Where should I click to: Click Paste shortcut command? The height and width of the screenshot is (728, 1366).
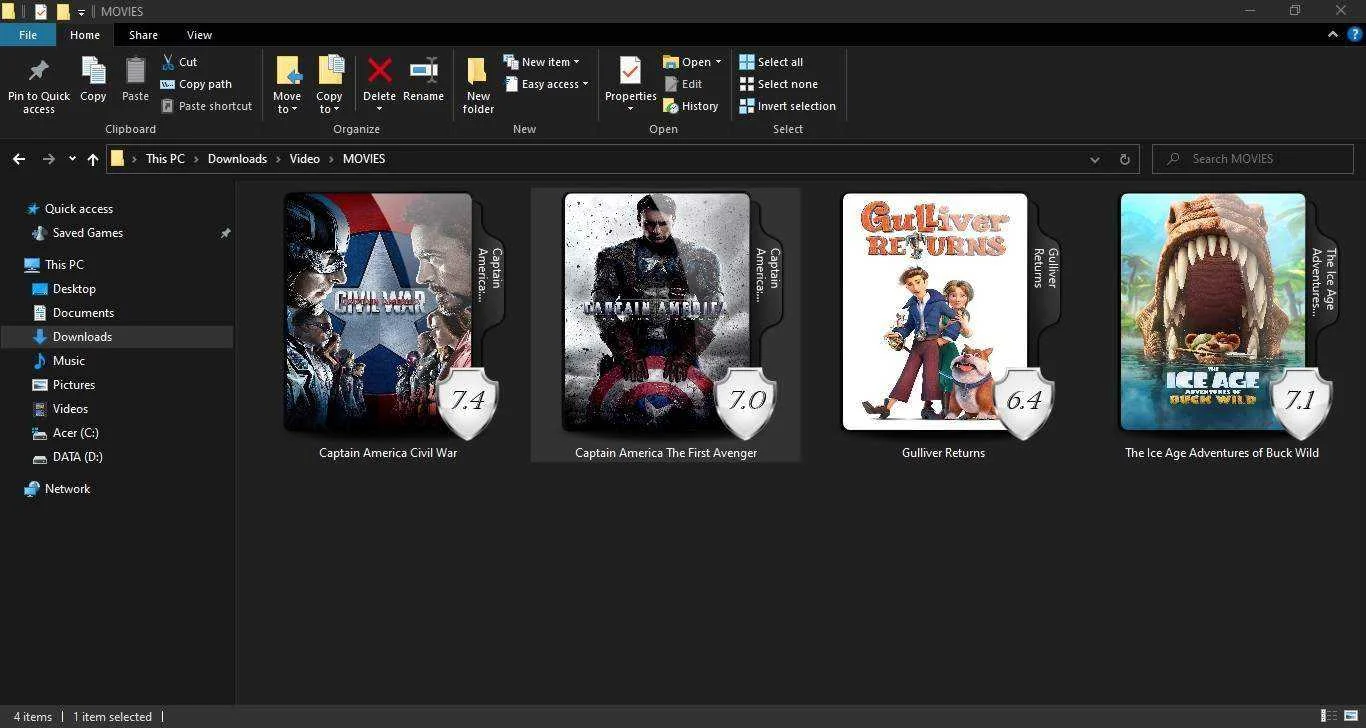206,106
